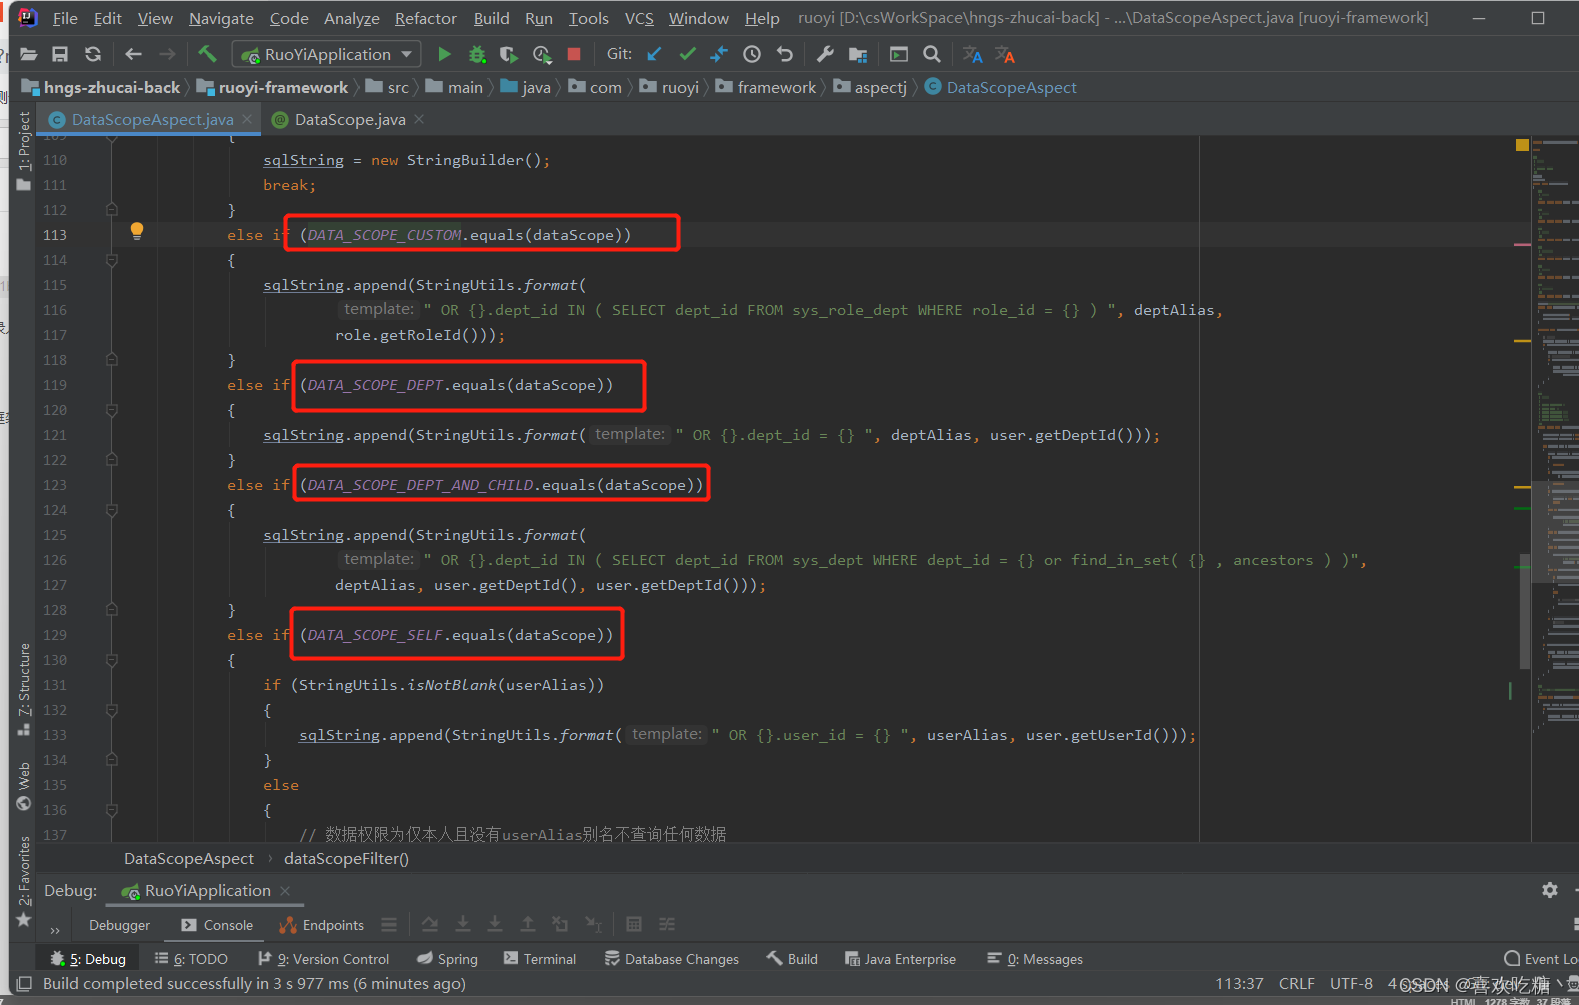Switch to DataScope.java editor tab
Image resolution: width=1579 pixels, height=1005 pixels.
pyautogui.click(x=350, y=120)
